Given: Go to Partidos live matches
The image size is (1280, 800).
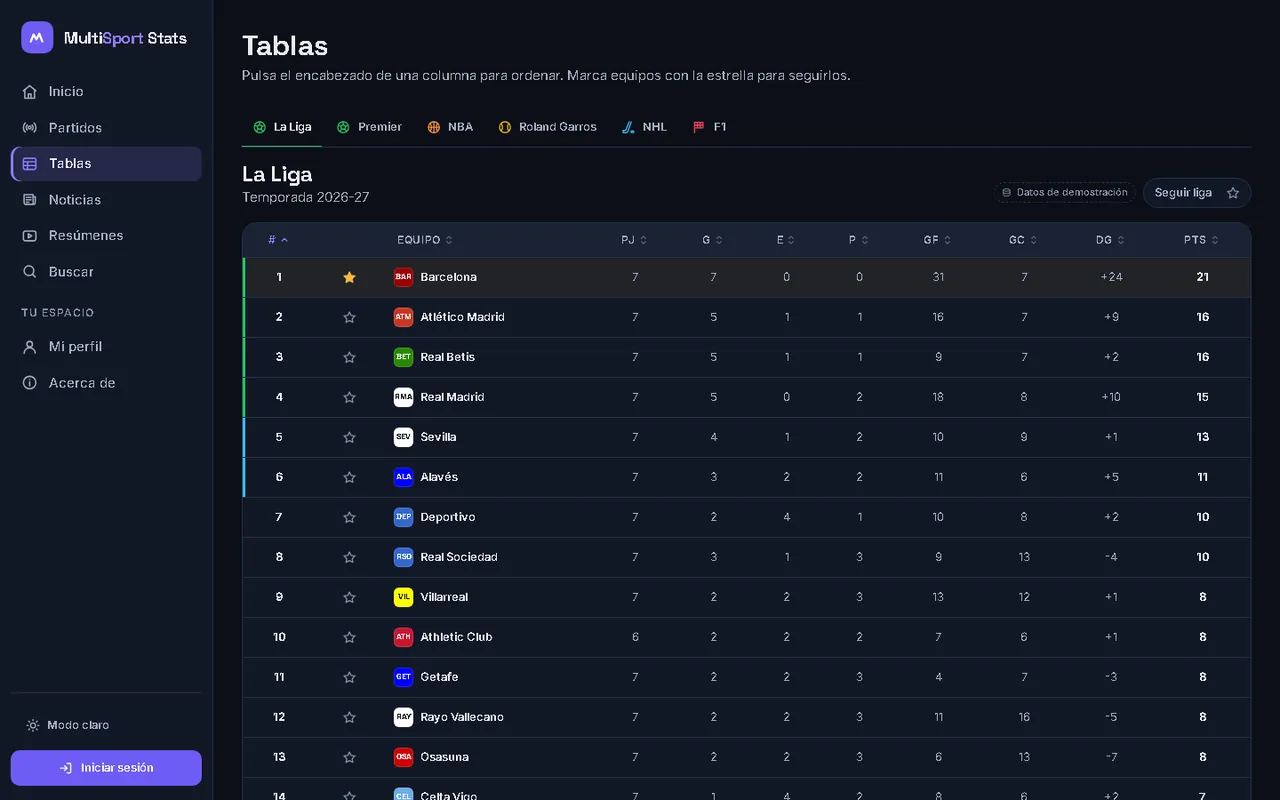Looking at the screenshot, I should [x=106, y=127].
